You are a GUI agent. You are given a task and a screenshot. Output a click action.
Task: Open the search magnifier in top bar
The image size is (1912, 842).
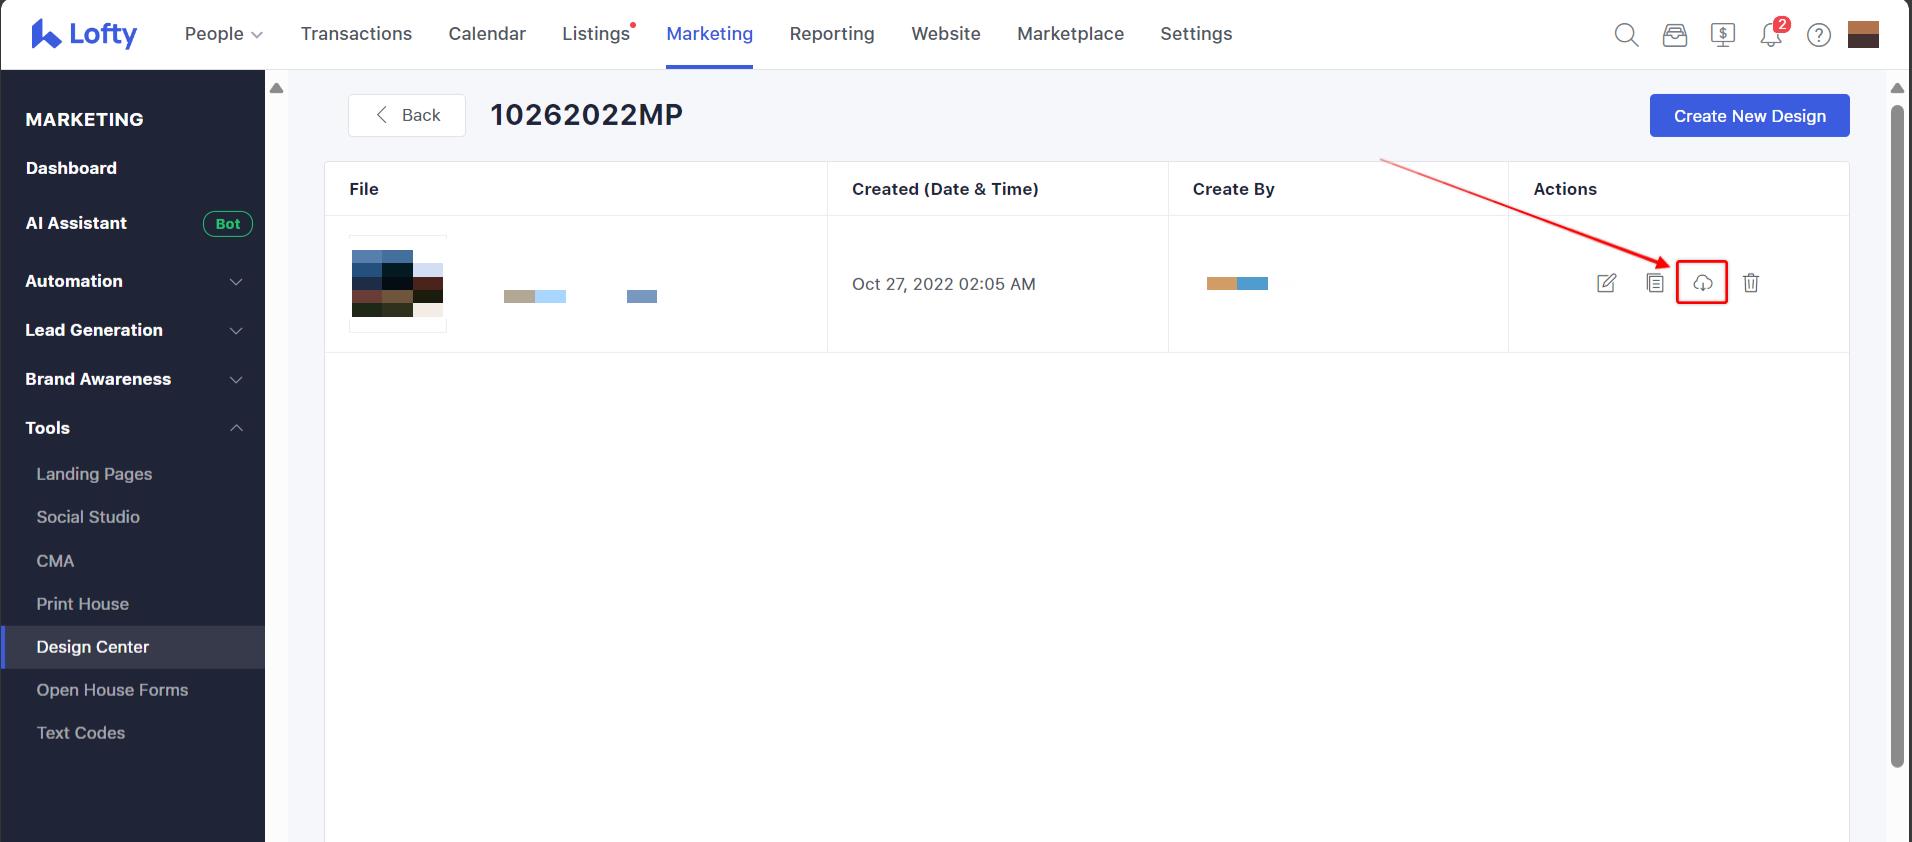point(1626,35)
